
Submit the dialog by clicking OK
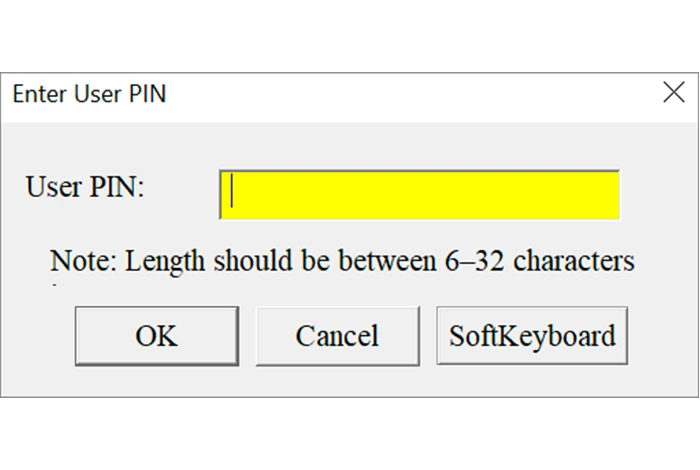pyautogui.click(x=156, y=336)
